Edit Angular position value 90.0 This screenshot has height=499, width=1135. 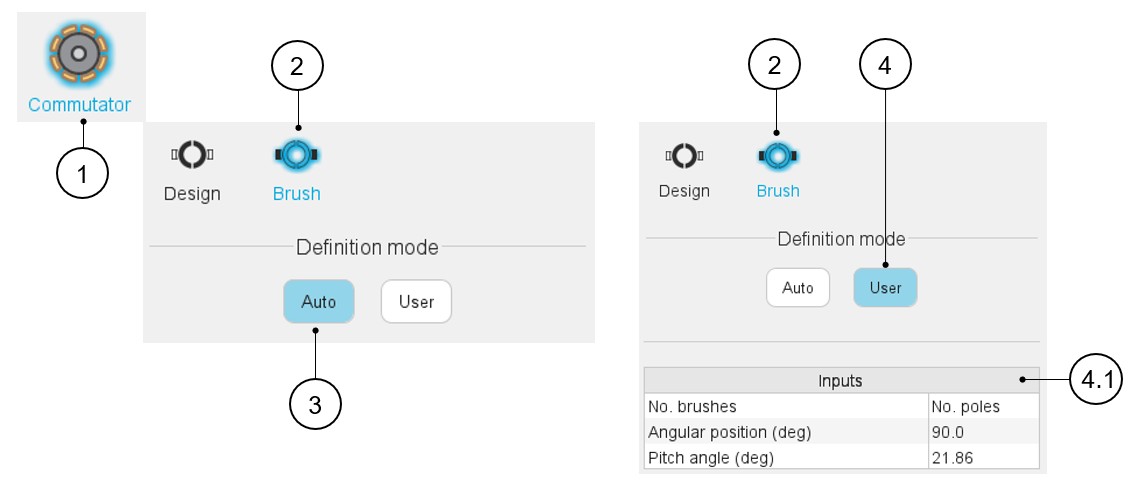tap(983, 432)
